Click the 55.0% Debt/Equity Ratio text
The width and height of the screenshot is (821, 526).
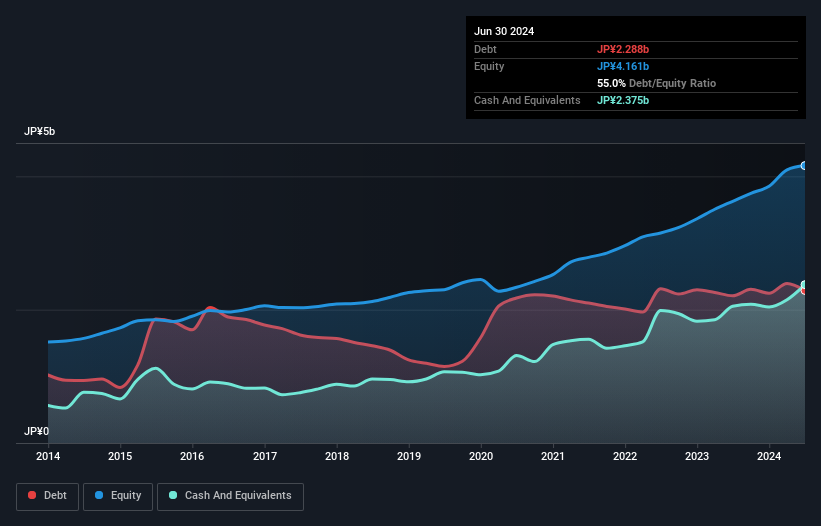click(x=656, y=83)
